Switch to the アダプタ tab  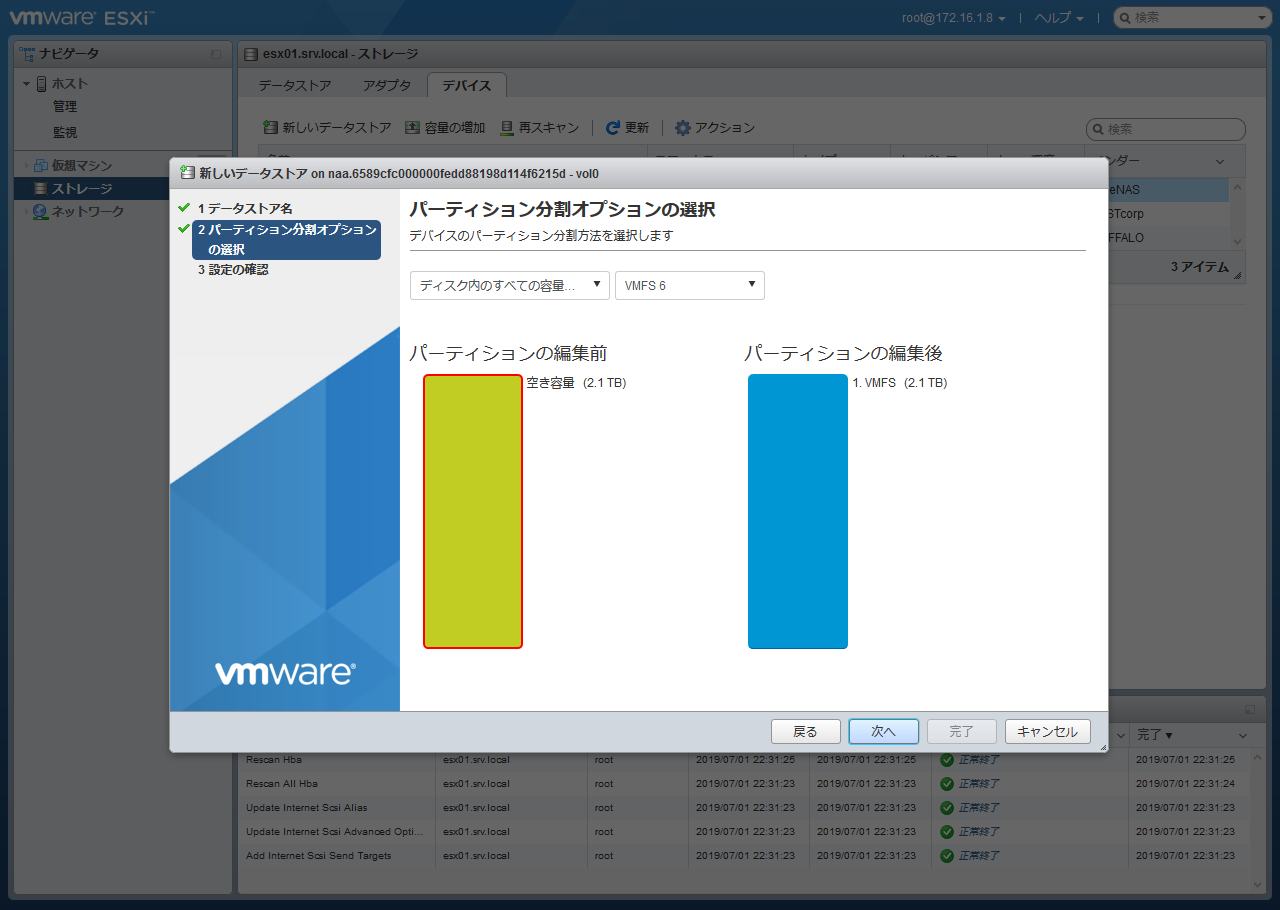(x=387, y=86)
